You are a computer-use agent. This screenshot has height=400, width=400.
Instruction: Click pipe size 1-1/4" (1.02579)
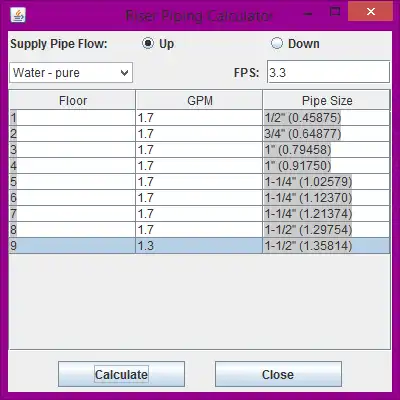pyautogui.click(x=326, y=182)
